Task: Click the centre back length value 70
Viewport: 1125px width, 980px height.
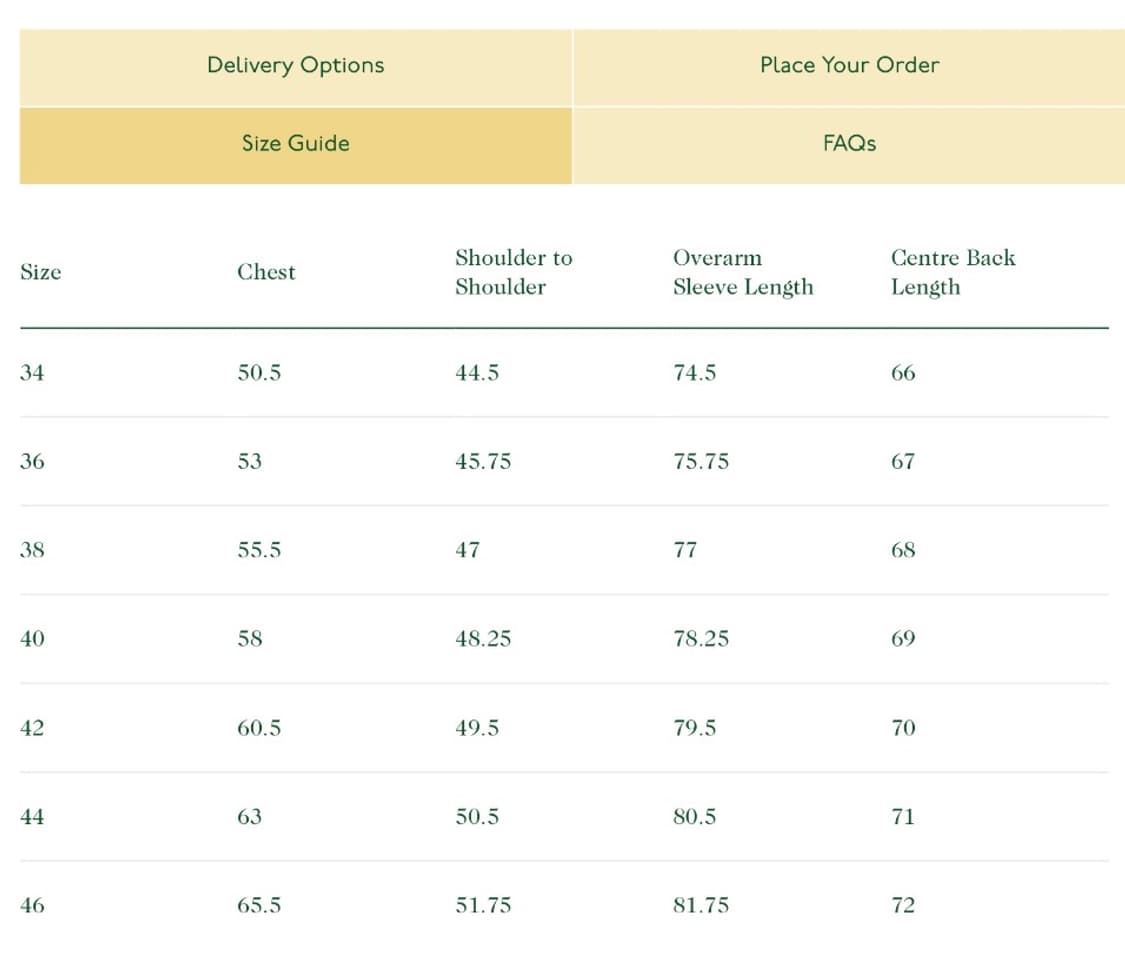Action: (903, 728)
